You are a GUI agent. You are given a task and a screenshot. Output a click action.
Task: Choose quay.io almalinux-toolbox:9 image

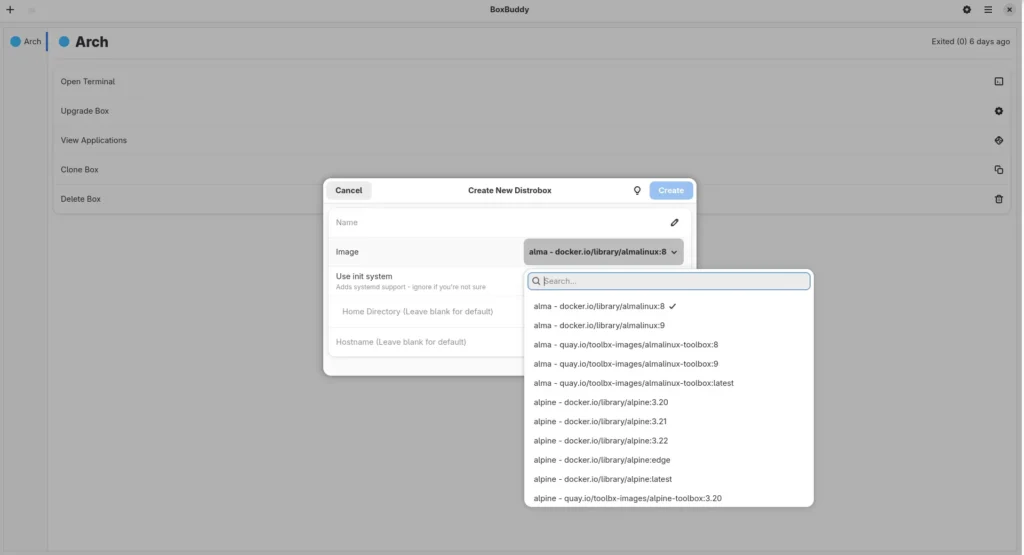click(x=669, y=364)
